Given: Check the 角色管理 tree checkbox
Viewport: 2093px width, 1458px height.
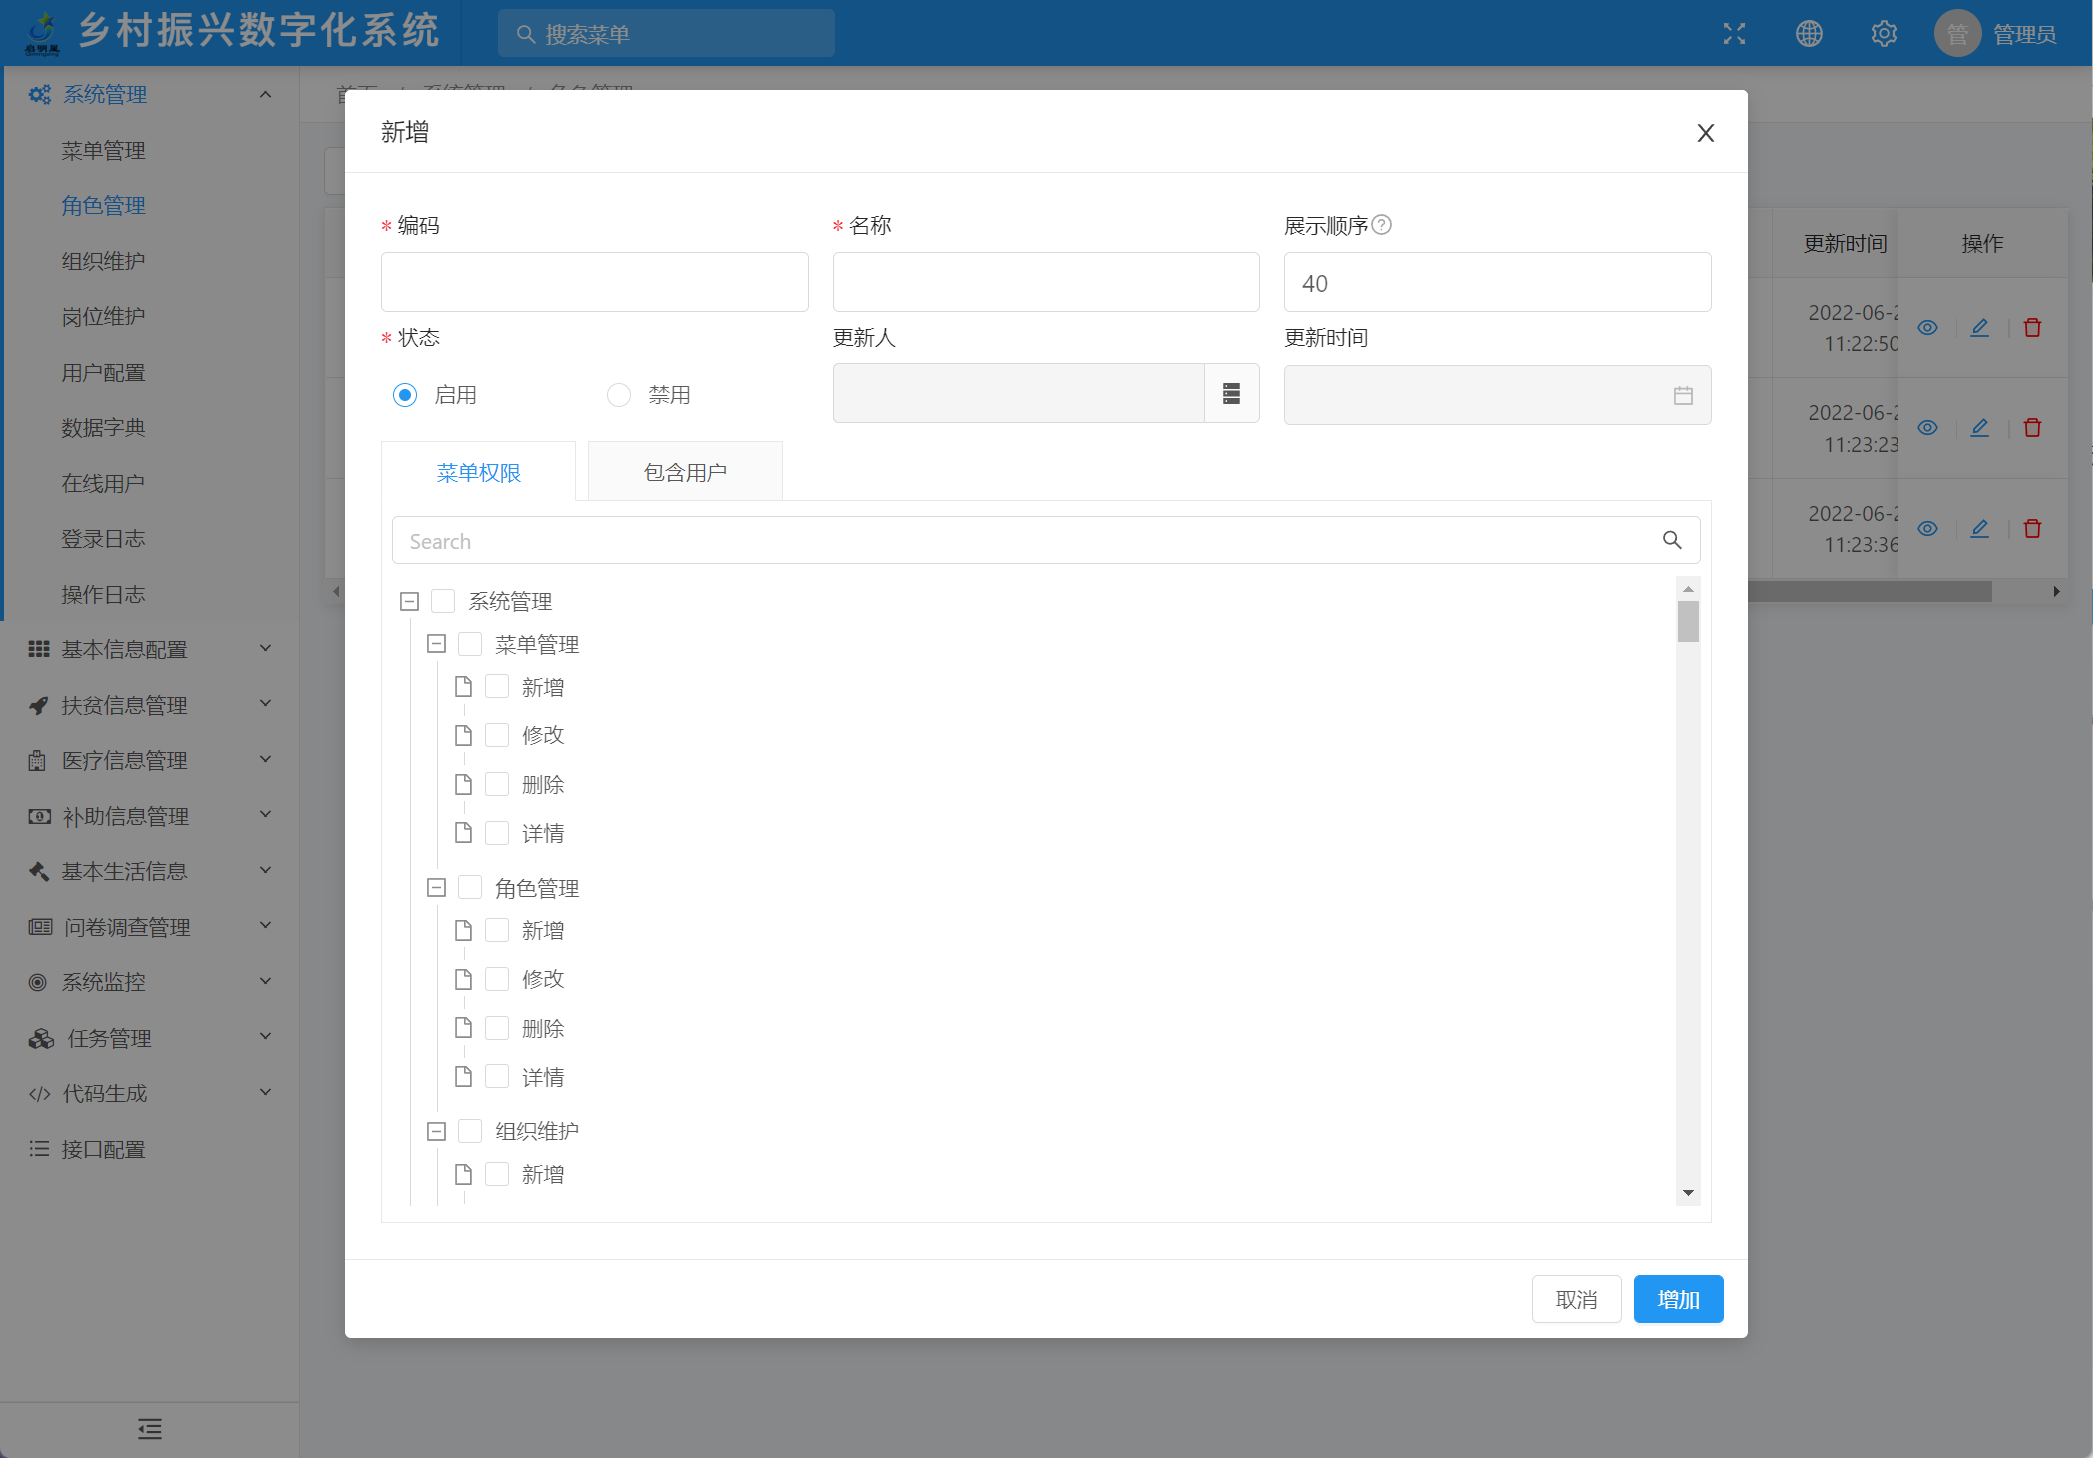Looking at the screenshot, I should (470, 888).
